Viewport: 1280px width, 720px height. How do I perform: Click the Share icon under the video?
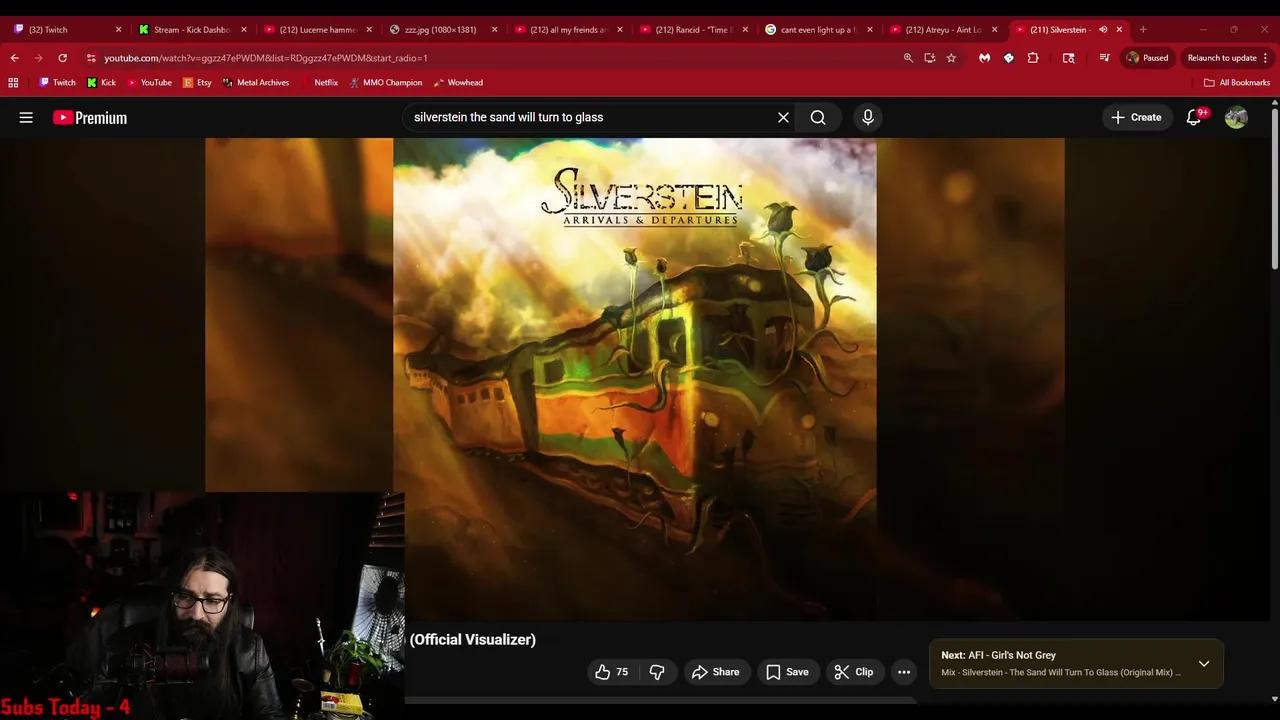716,671
